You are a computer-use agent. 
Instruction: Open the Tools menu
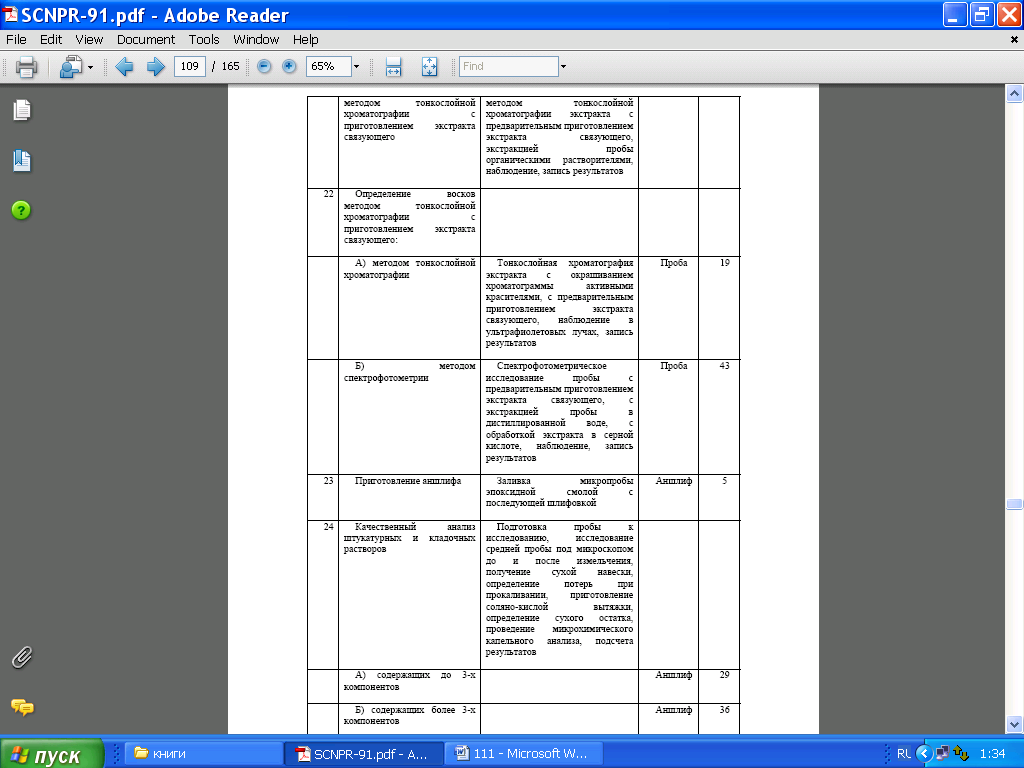tap(204, 40)
